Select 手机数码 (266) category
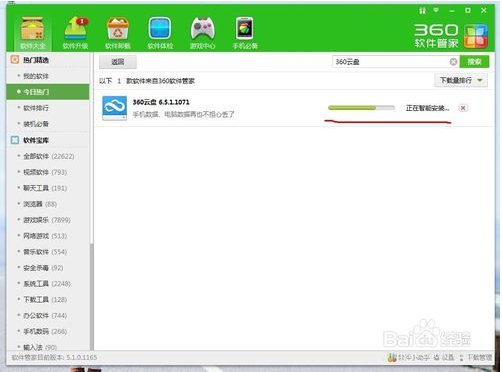The height and width of the screenshot is (372, 502). [45, 332]
